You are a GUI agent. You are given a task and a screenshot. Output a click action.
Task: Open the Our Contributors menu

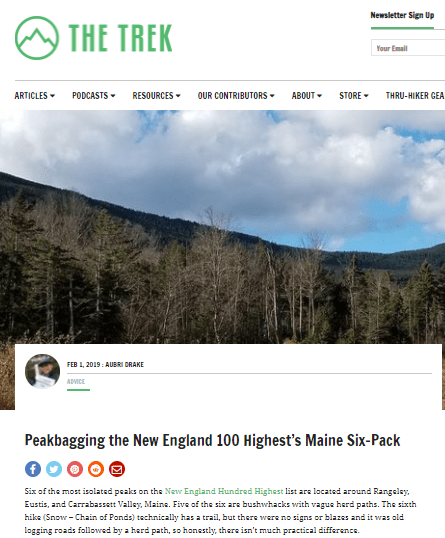tap(236, 96)
